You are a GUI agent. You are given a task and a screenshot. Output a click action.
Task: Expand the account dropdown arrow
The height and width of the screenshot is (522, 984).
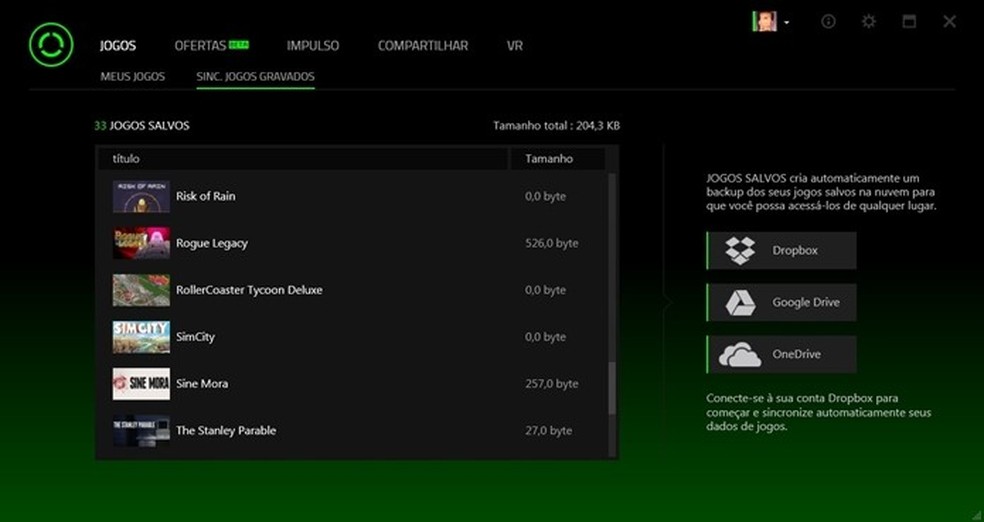click(x=786, y=23)
